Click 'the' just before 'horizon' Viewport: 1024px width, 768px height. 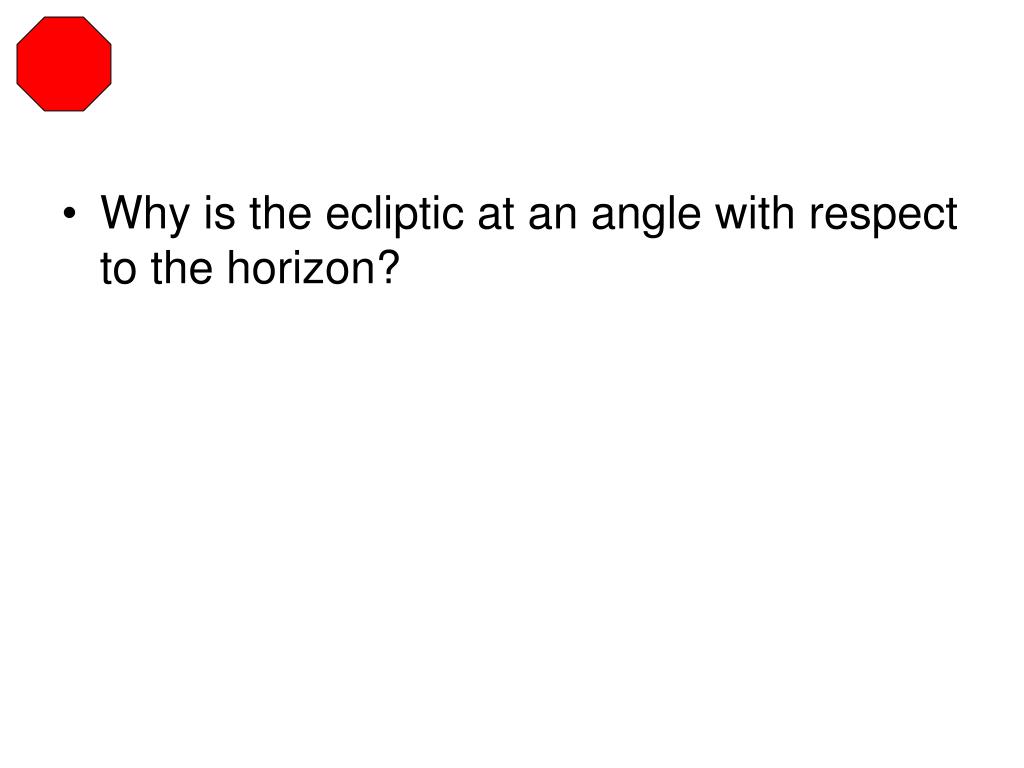[182, 268]
